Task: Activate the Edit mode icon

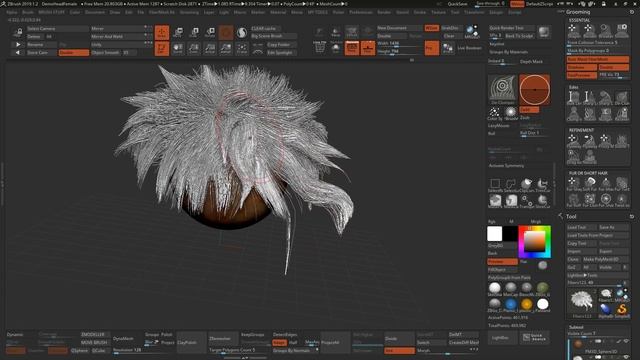Action: coord(162,49)
